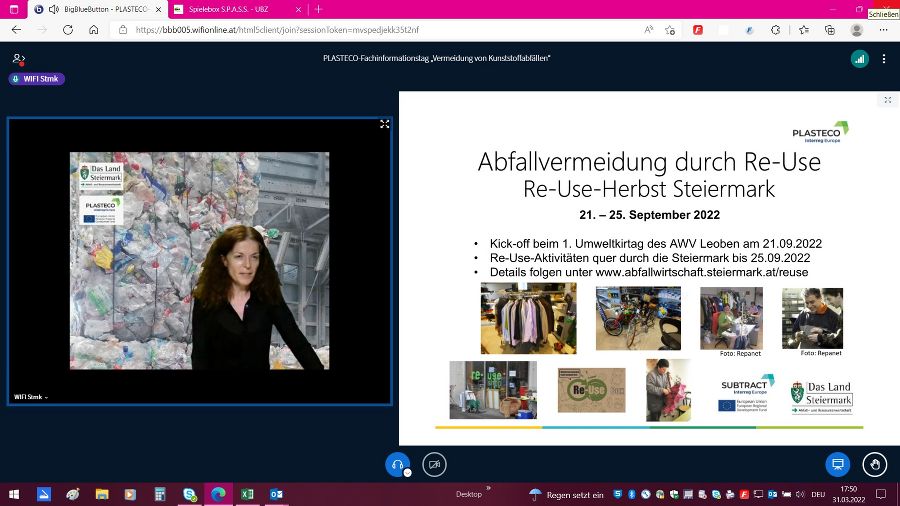
Task: Click the bicycles photo on slide
Action: pos(638,318)
